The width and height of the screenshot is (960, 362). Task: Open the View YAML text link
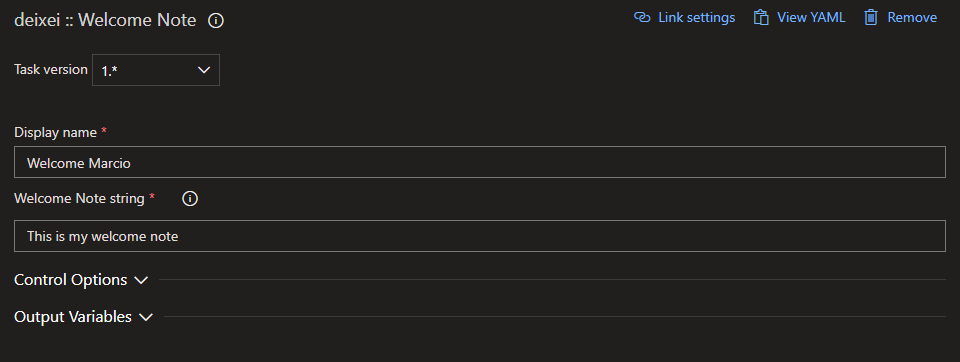coord(811,17)
